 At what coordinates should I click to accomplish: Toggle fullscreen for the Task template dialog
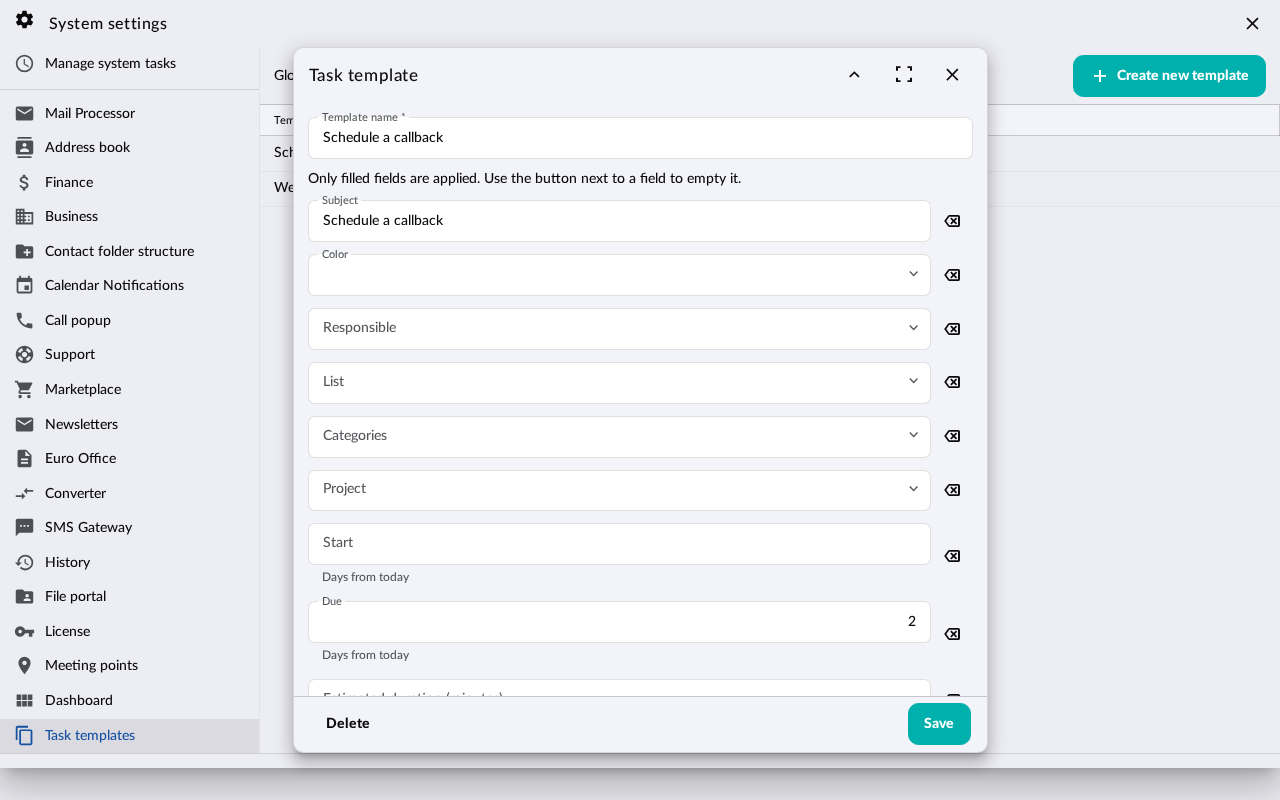click(x=904, y=75)
